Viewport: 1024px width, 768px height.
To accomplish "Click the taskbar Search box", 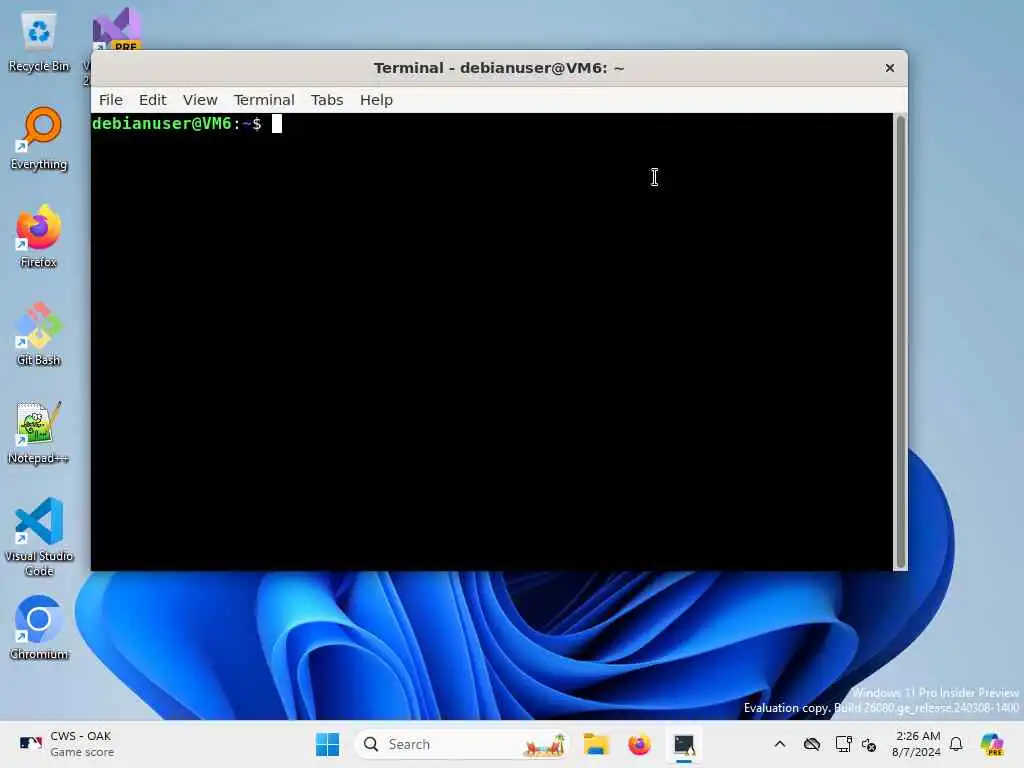I will (x=461, y=744).
